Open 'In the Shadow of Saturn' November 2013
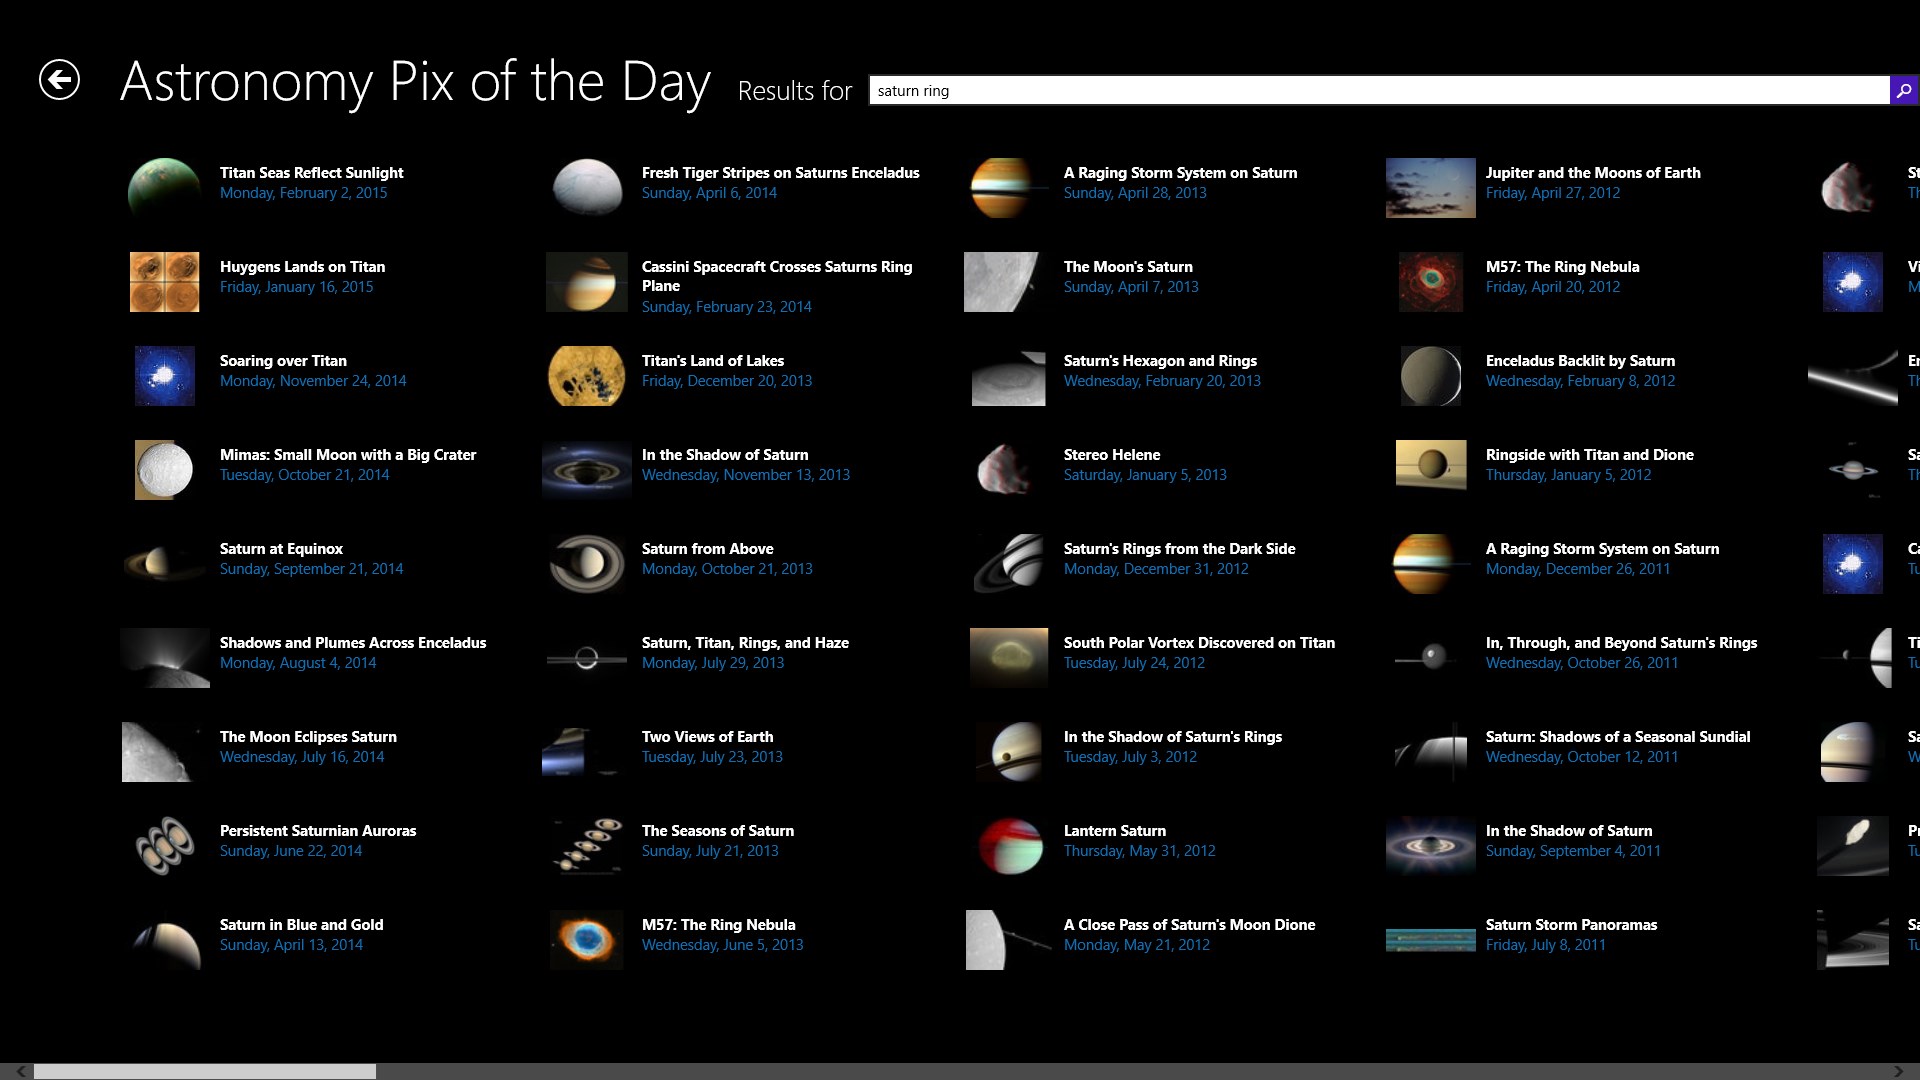 coord(725,455)
